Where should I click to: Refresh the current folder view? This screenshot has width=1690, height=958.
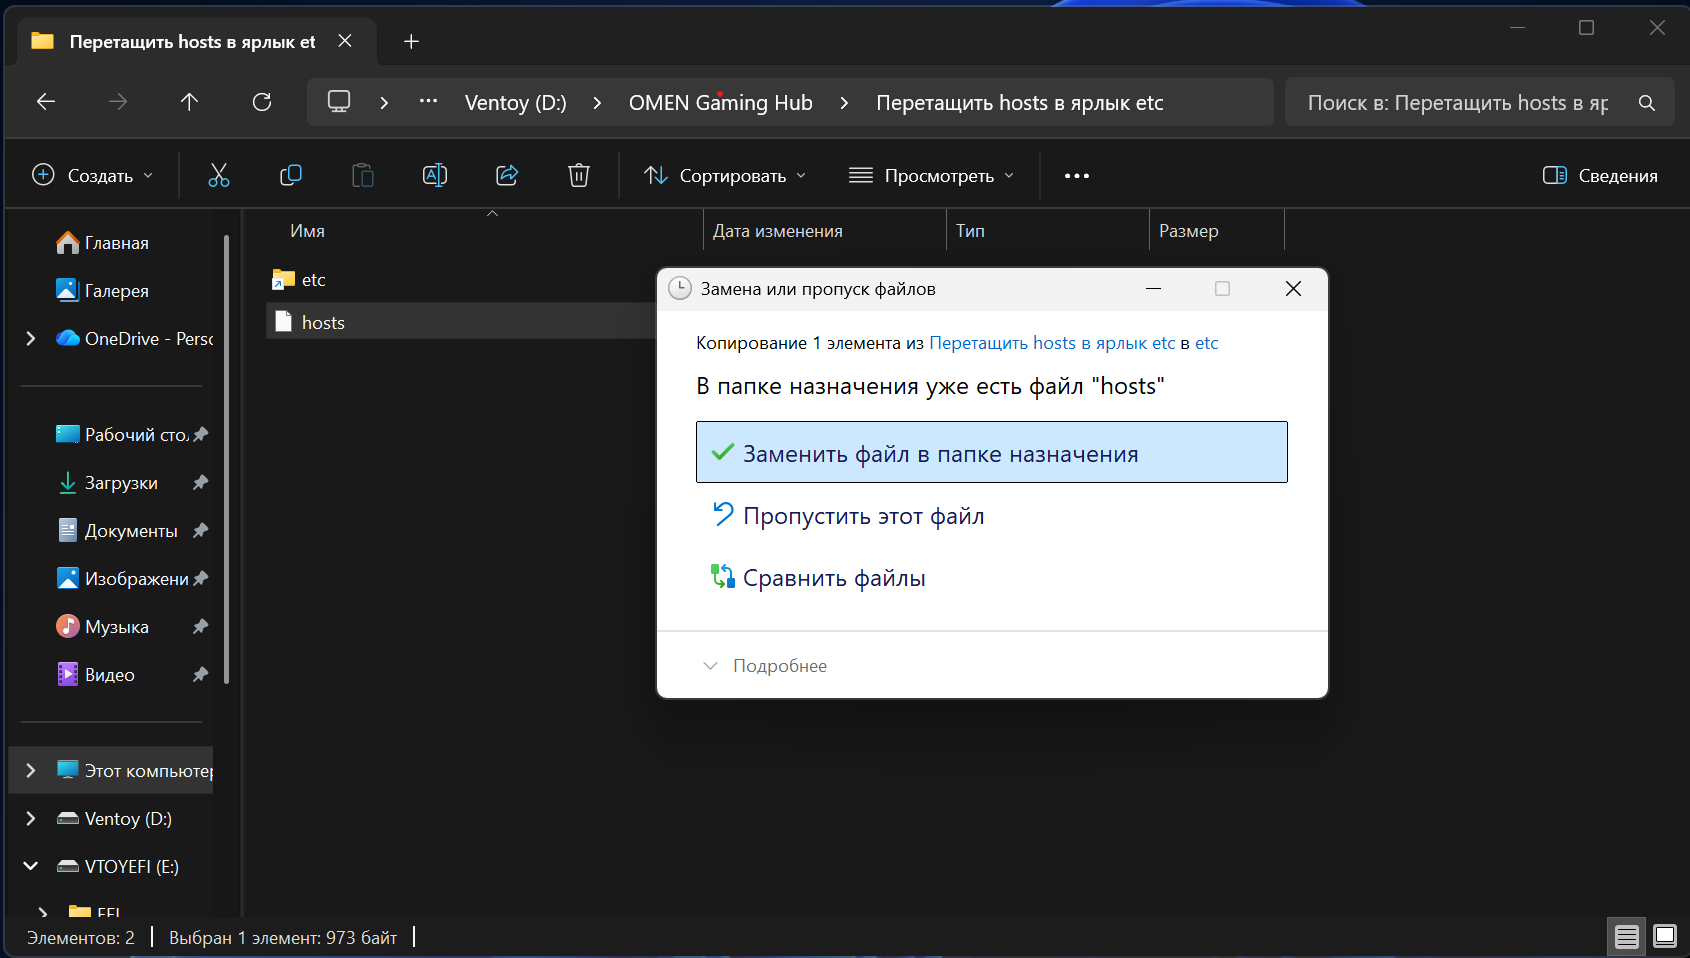pyautogui.click(x=262, y=102)
